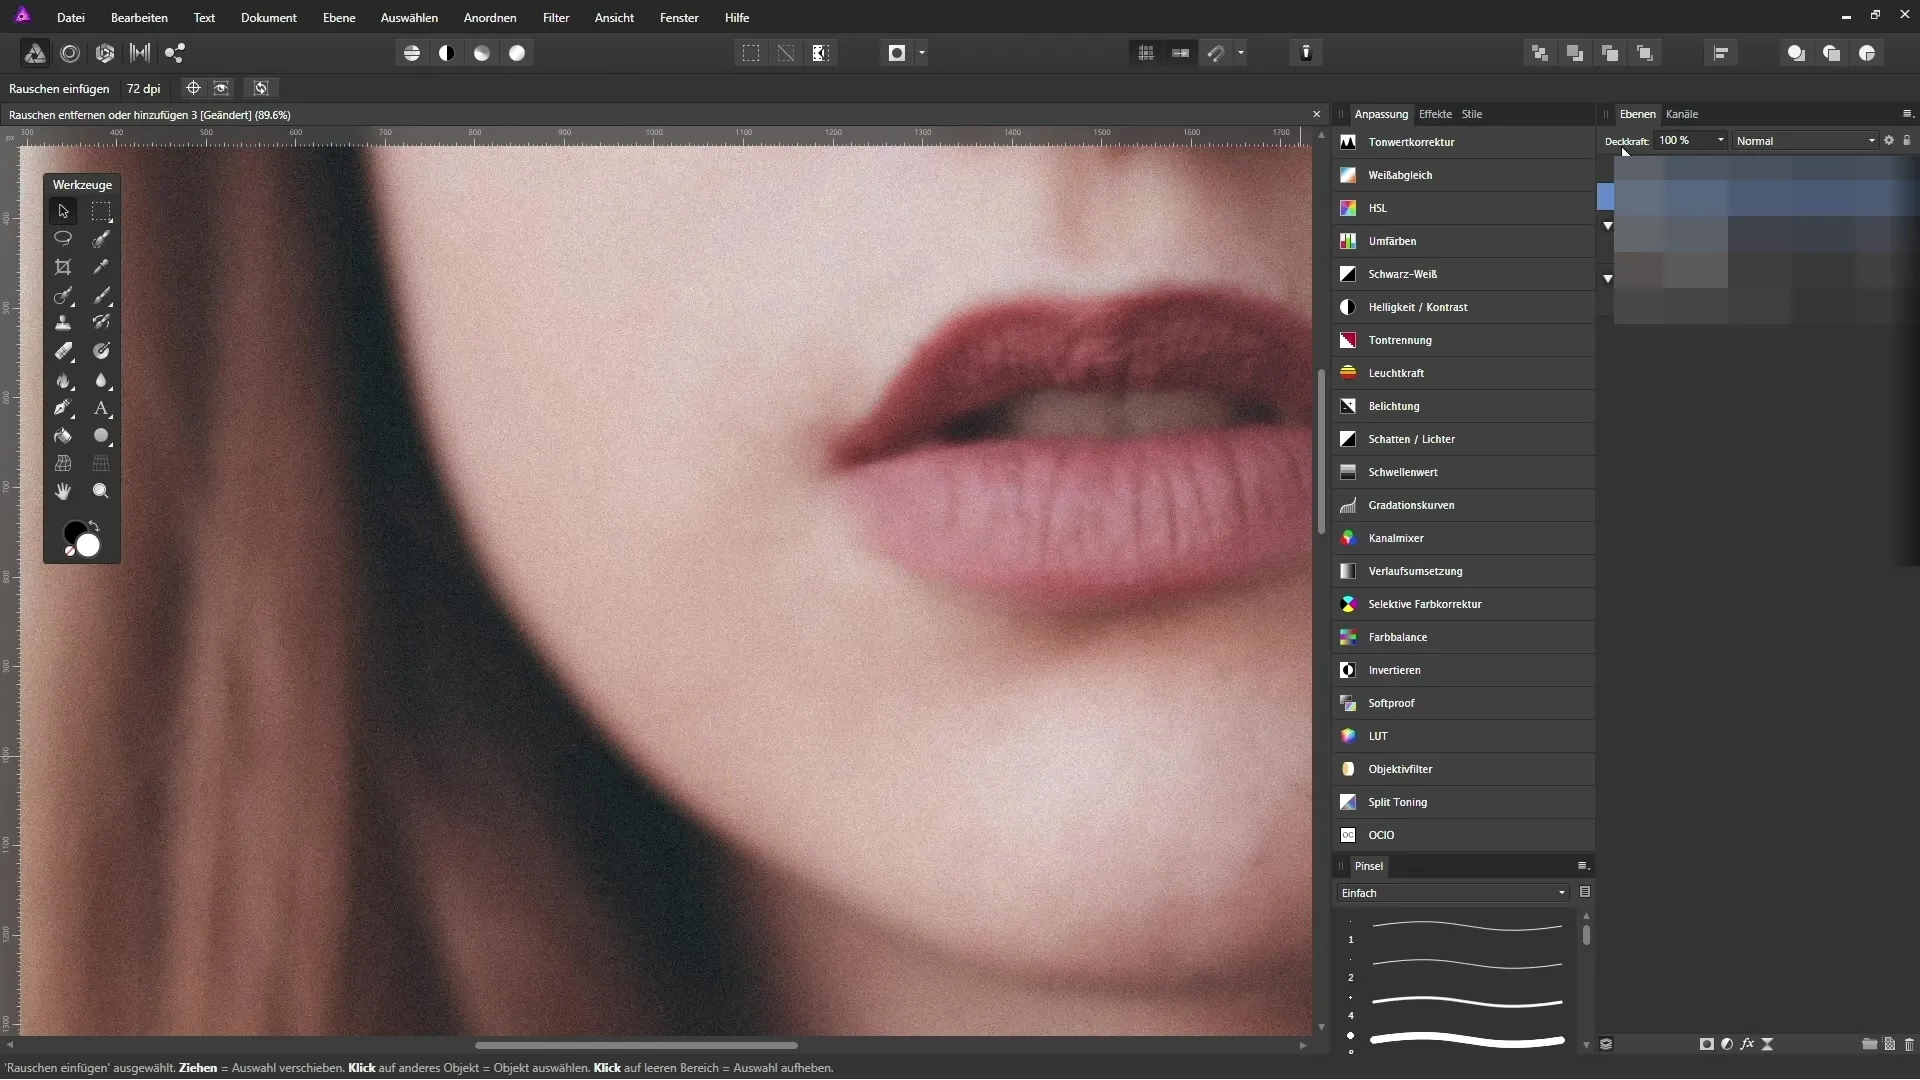The image size is (1920, 1080).
Task: Switch to Liquify Persona
Action: point(70,53)
